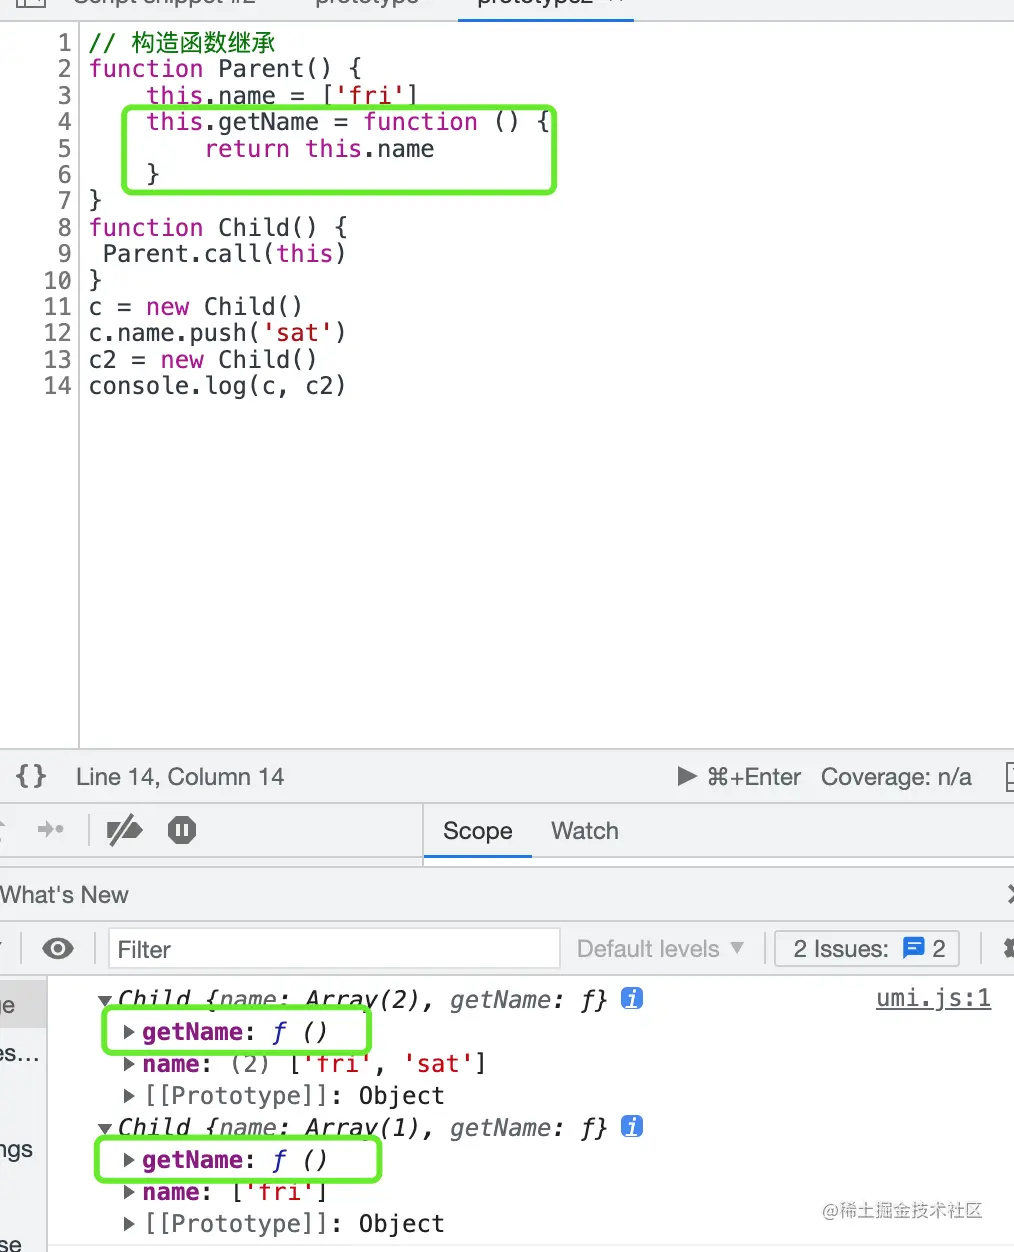Run the snippet with ⌘+Enter button
1014x1252 pixels.
point(739,777)
